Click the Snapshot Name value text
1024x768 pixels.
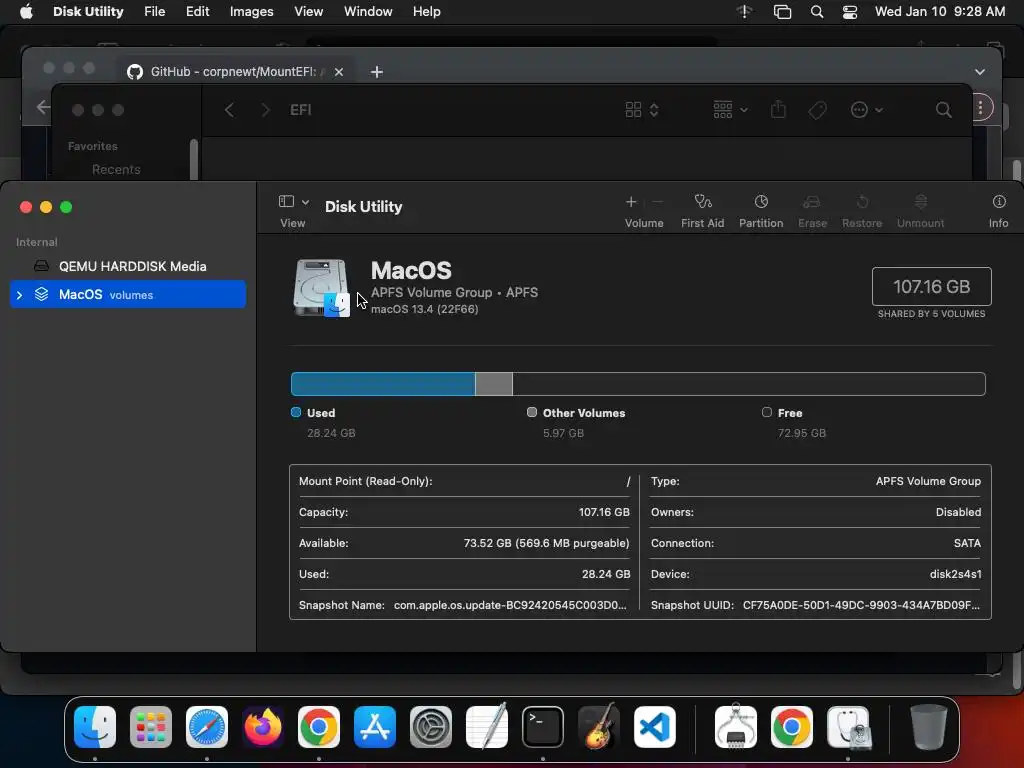point(510,605)
